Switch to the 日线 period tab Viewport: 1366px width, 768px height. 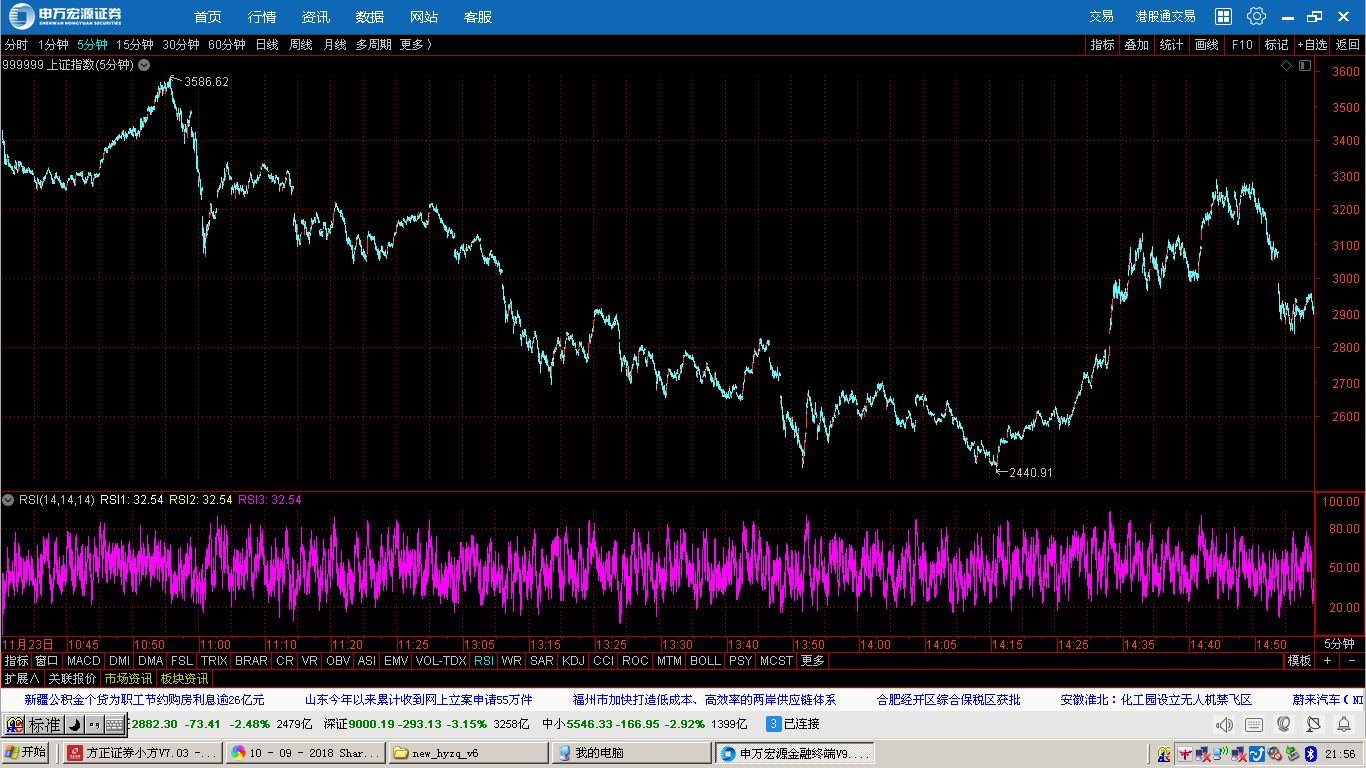(267, 45)
